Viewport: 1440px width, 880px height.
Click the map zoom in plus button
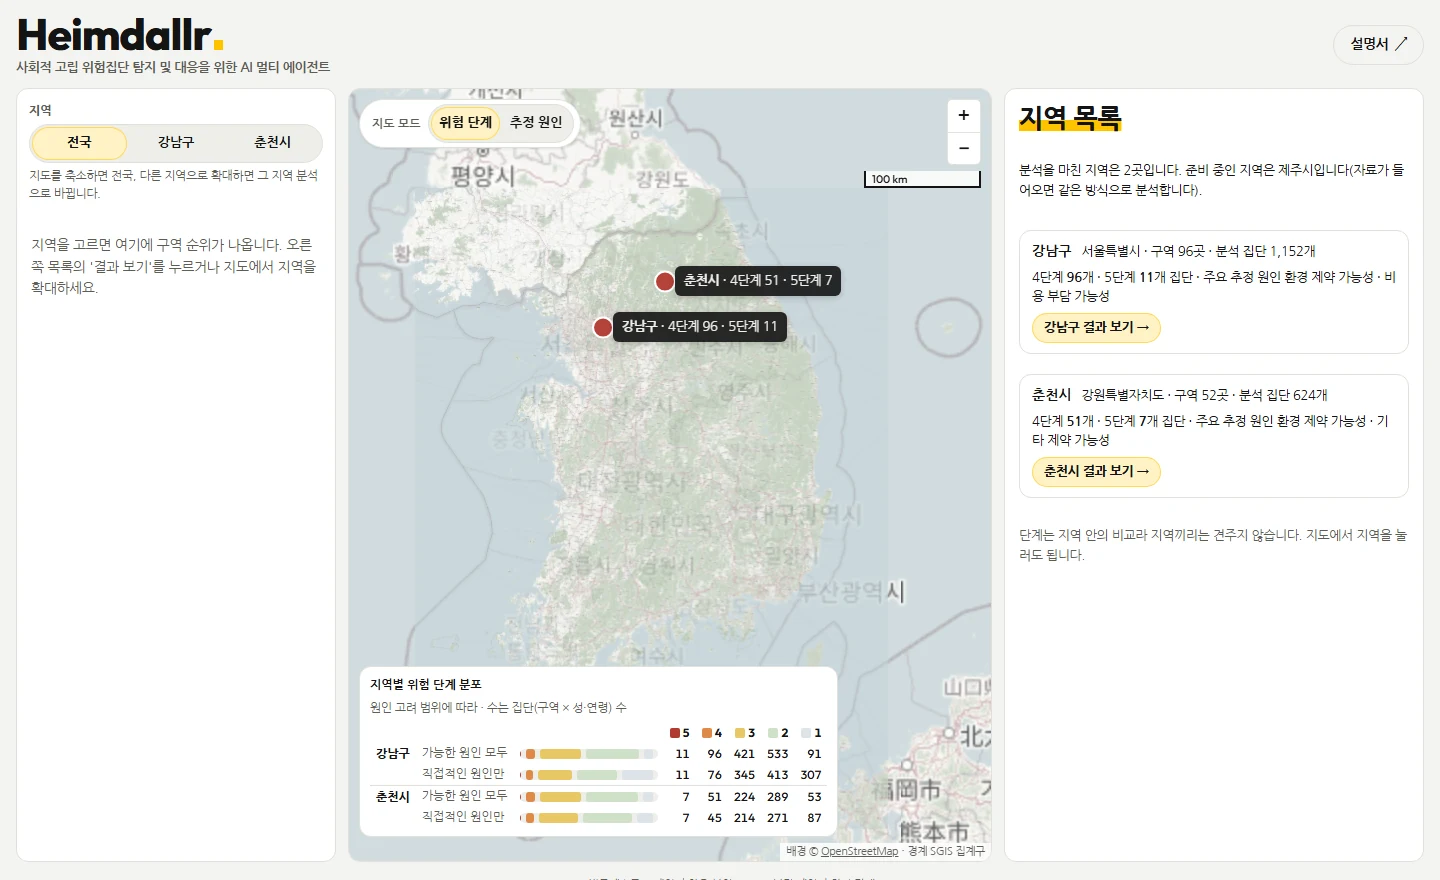963,116
